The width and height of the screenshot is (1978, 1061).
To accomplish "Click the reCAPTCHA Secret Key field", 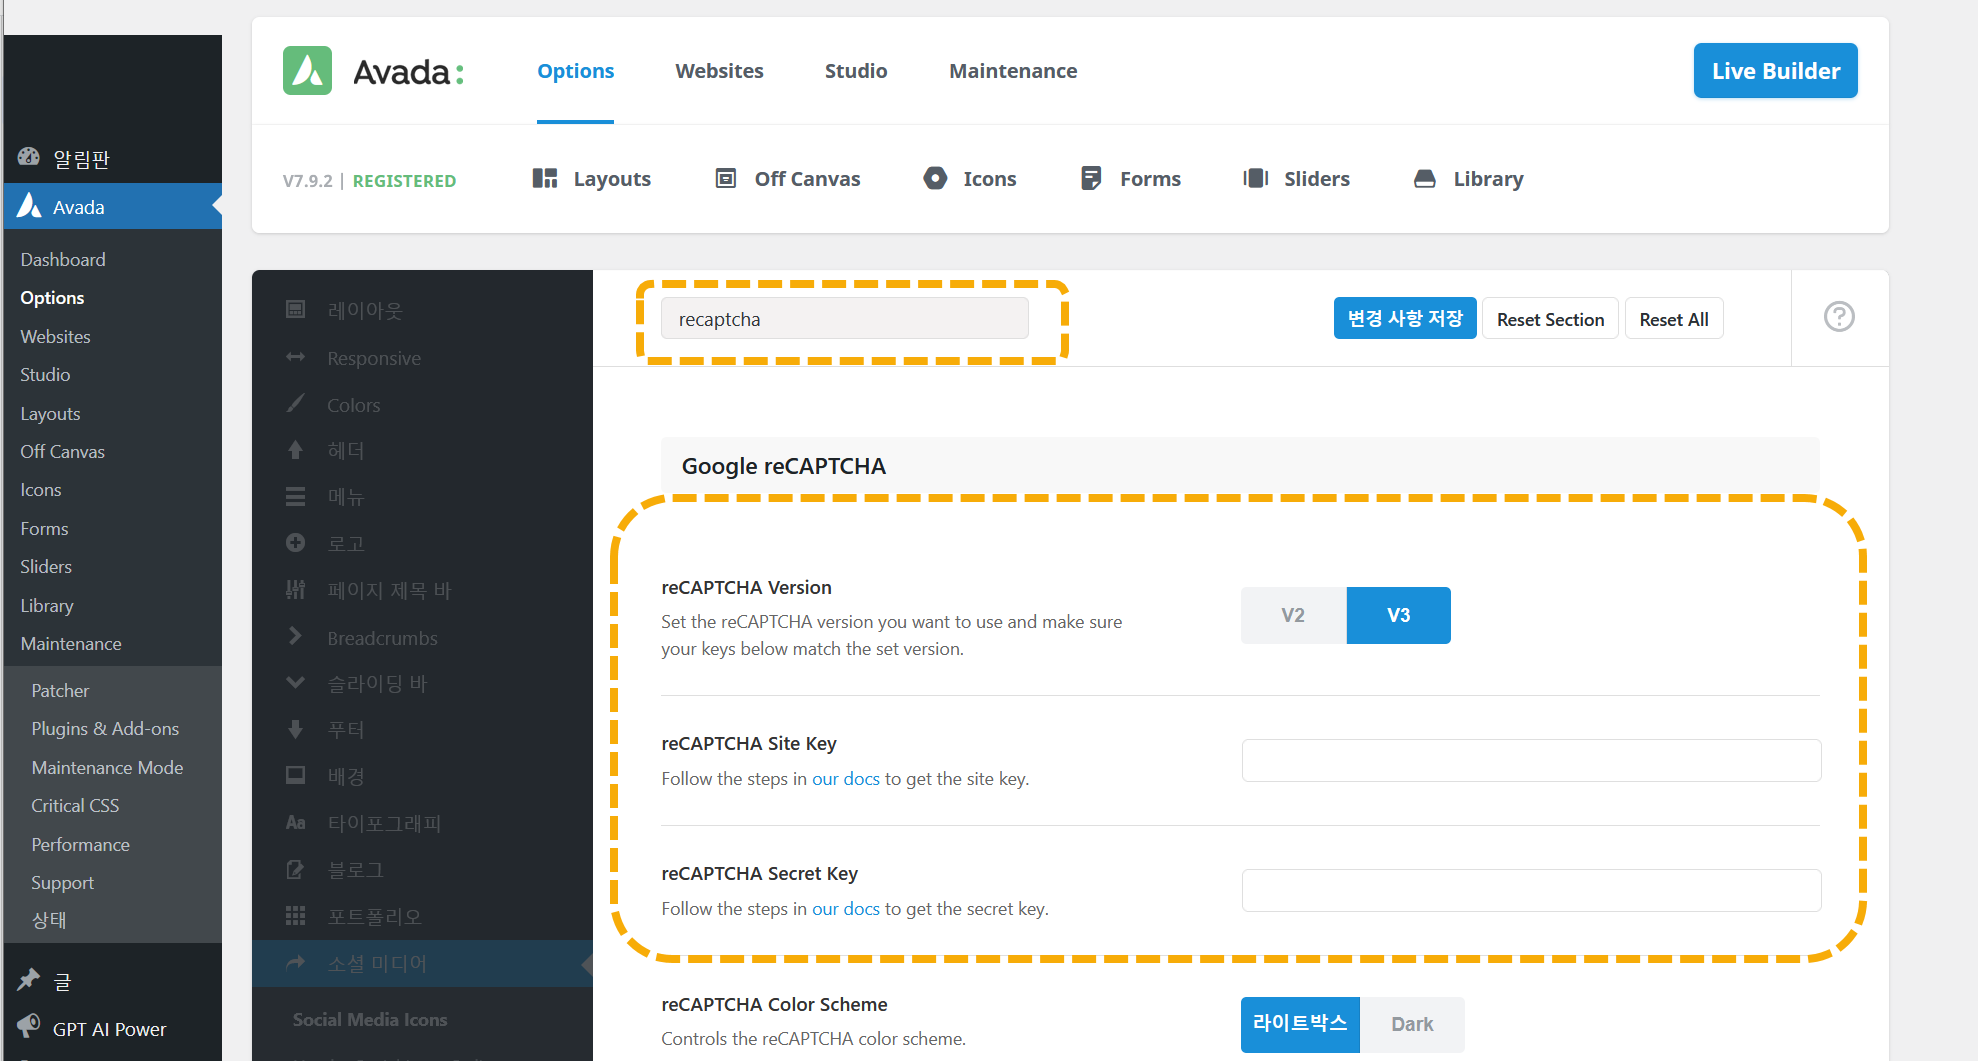I will coord(1531,890).
